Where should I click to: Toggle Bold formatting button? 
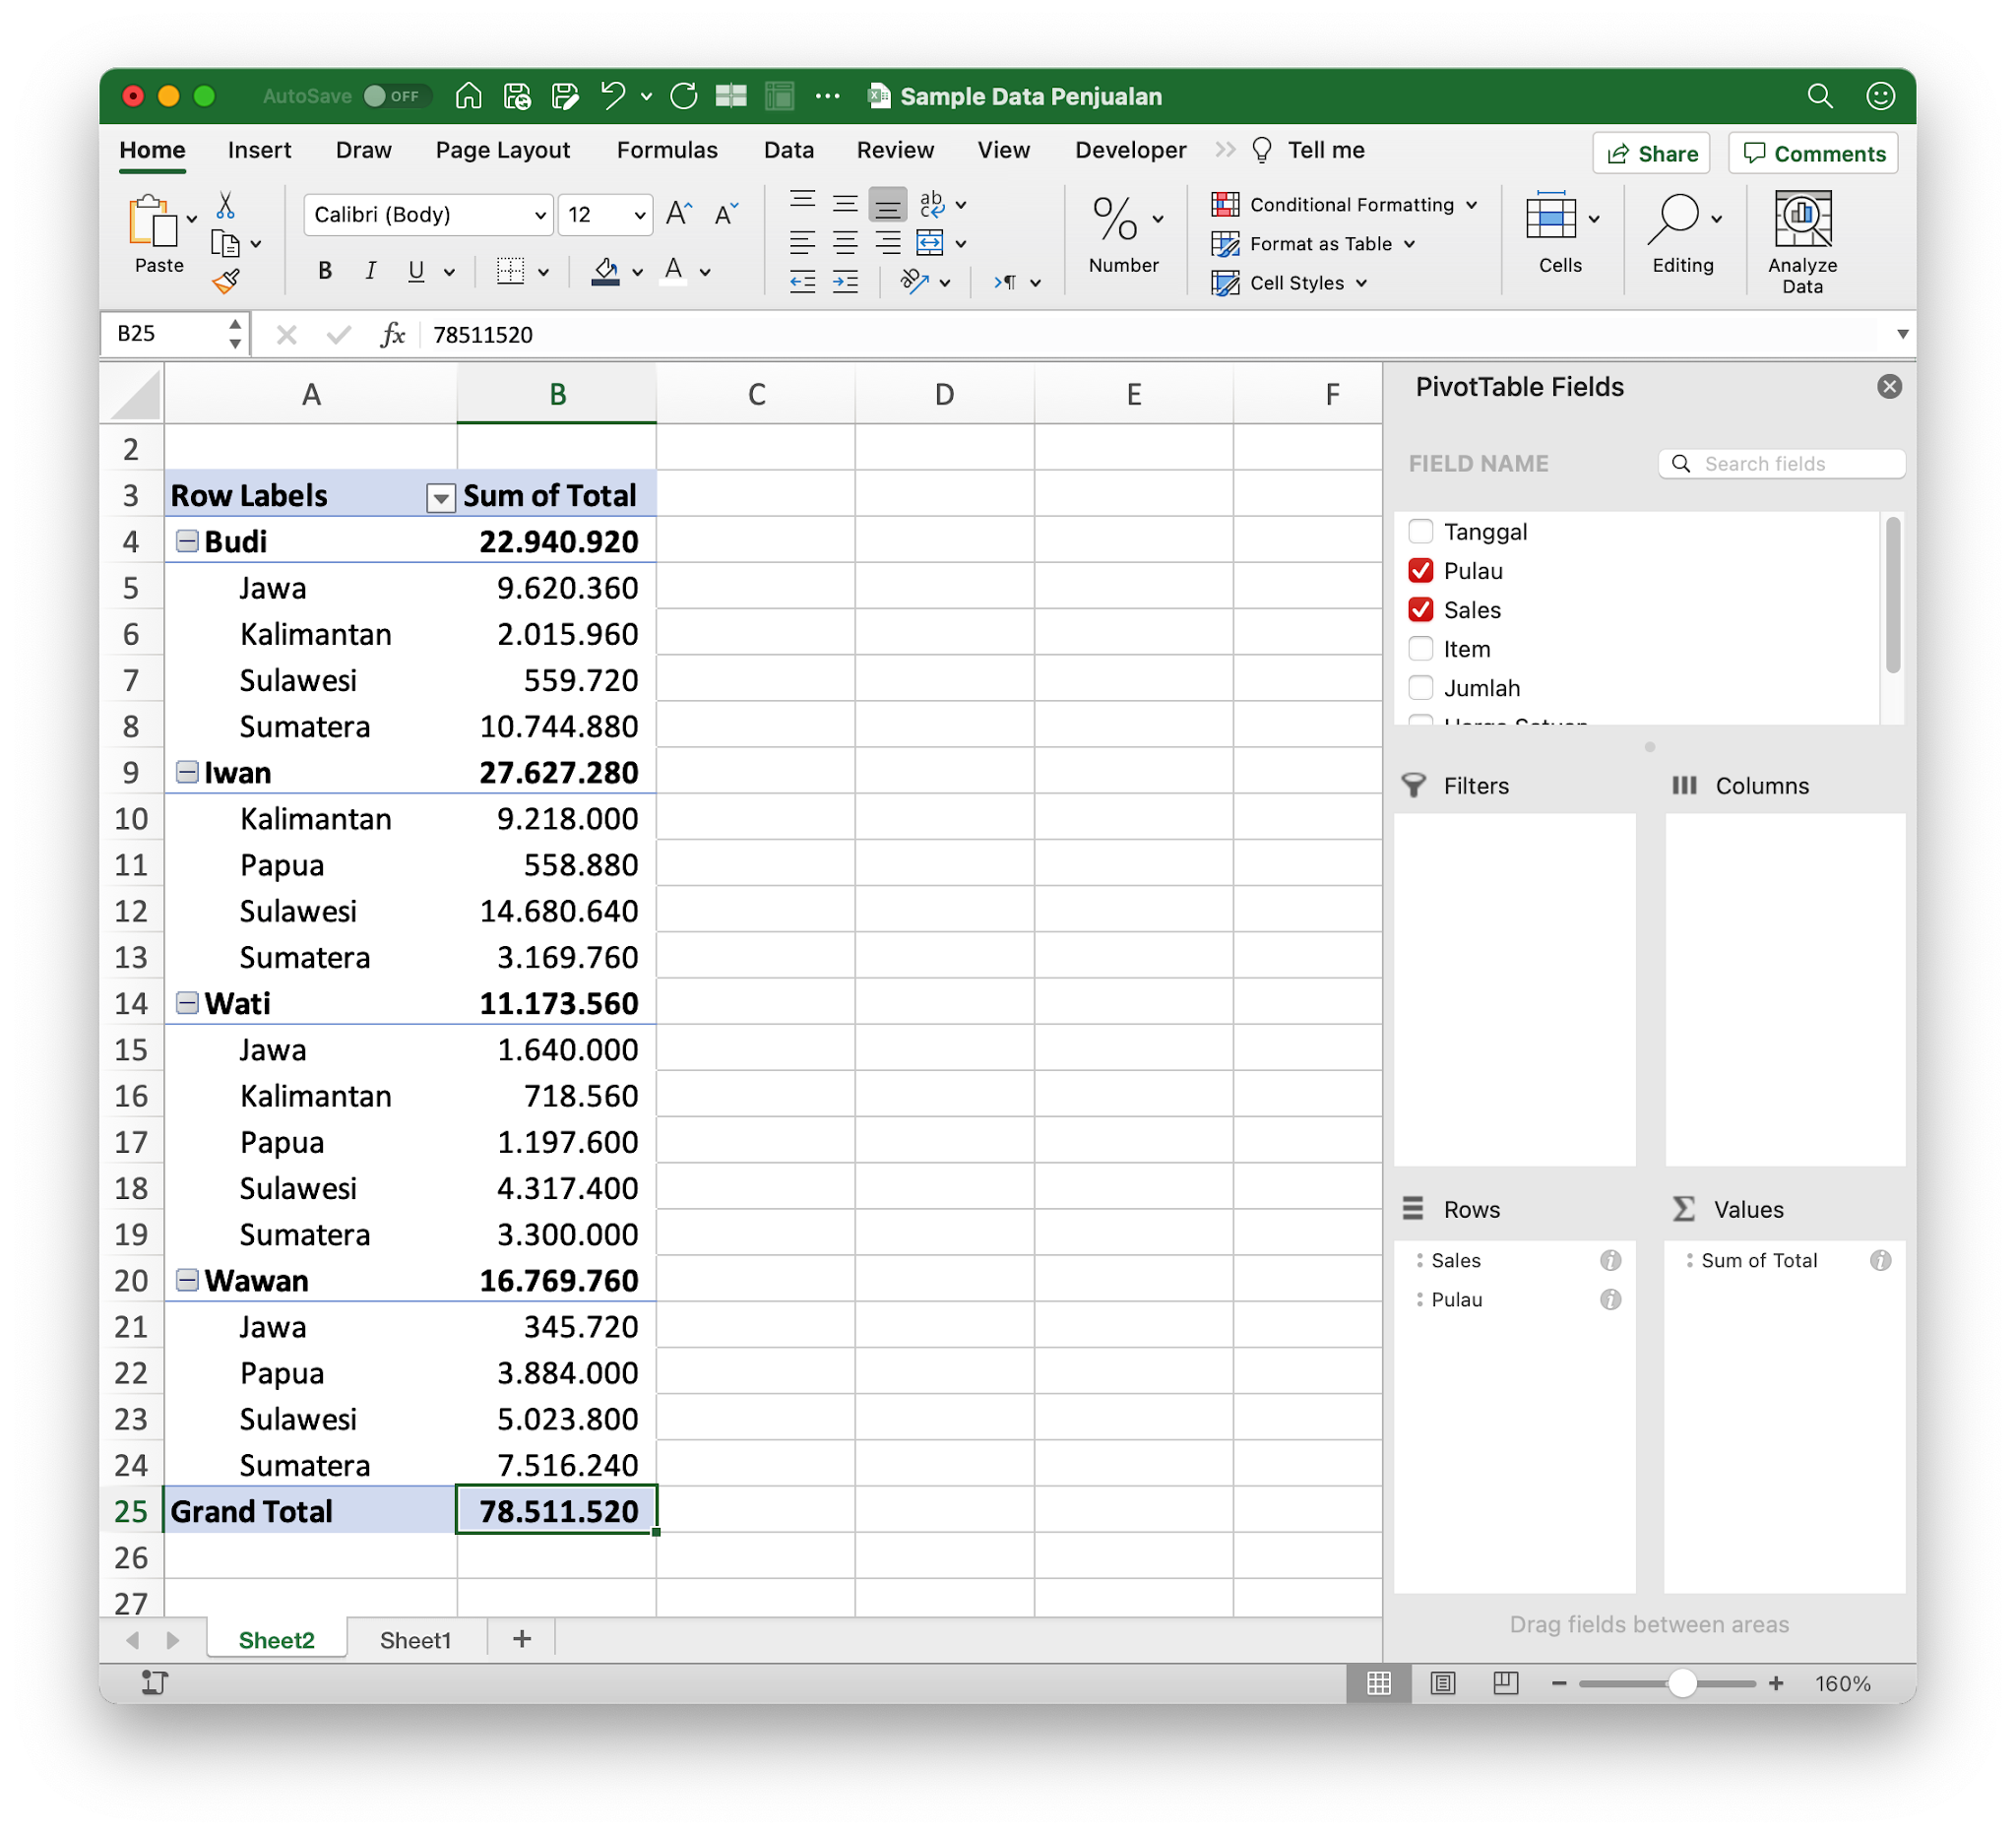click(324, 271)
